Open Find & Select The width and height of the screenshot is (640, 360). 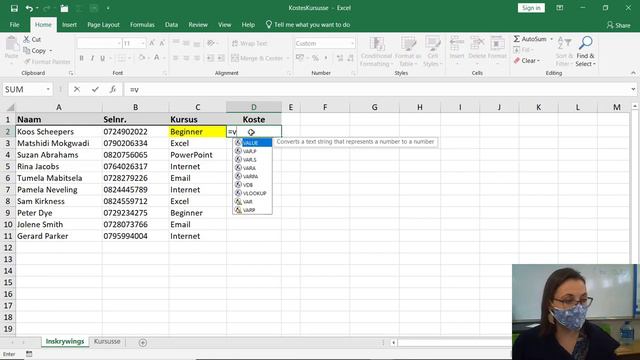click(585, 51)
